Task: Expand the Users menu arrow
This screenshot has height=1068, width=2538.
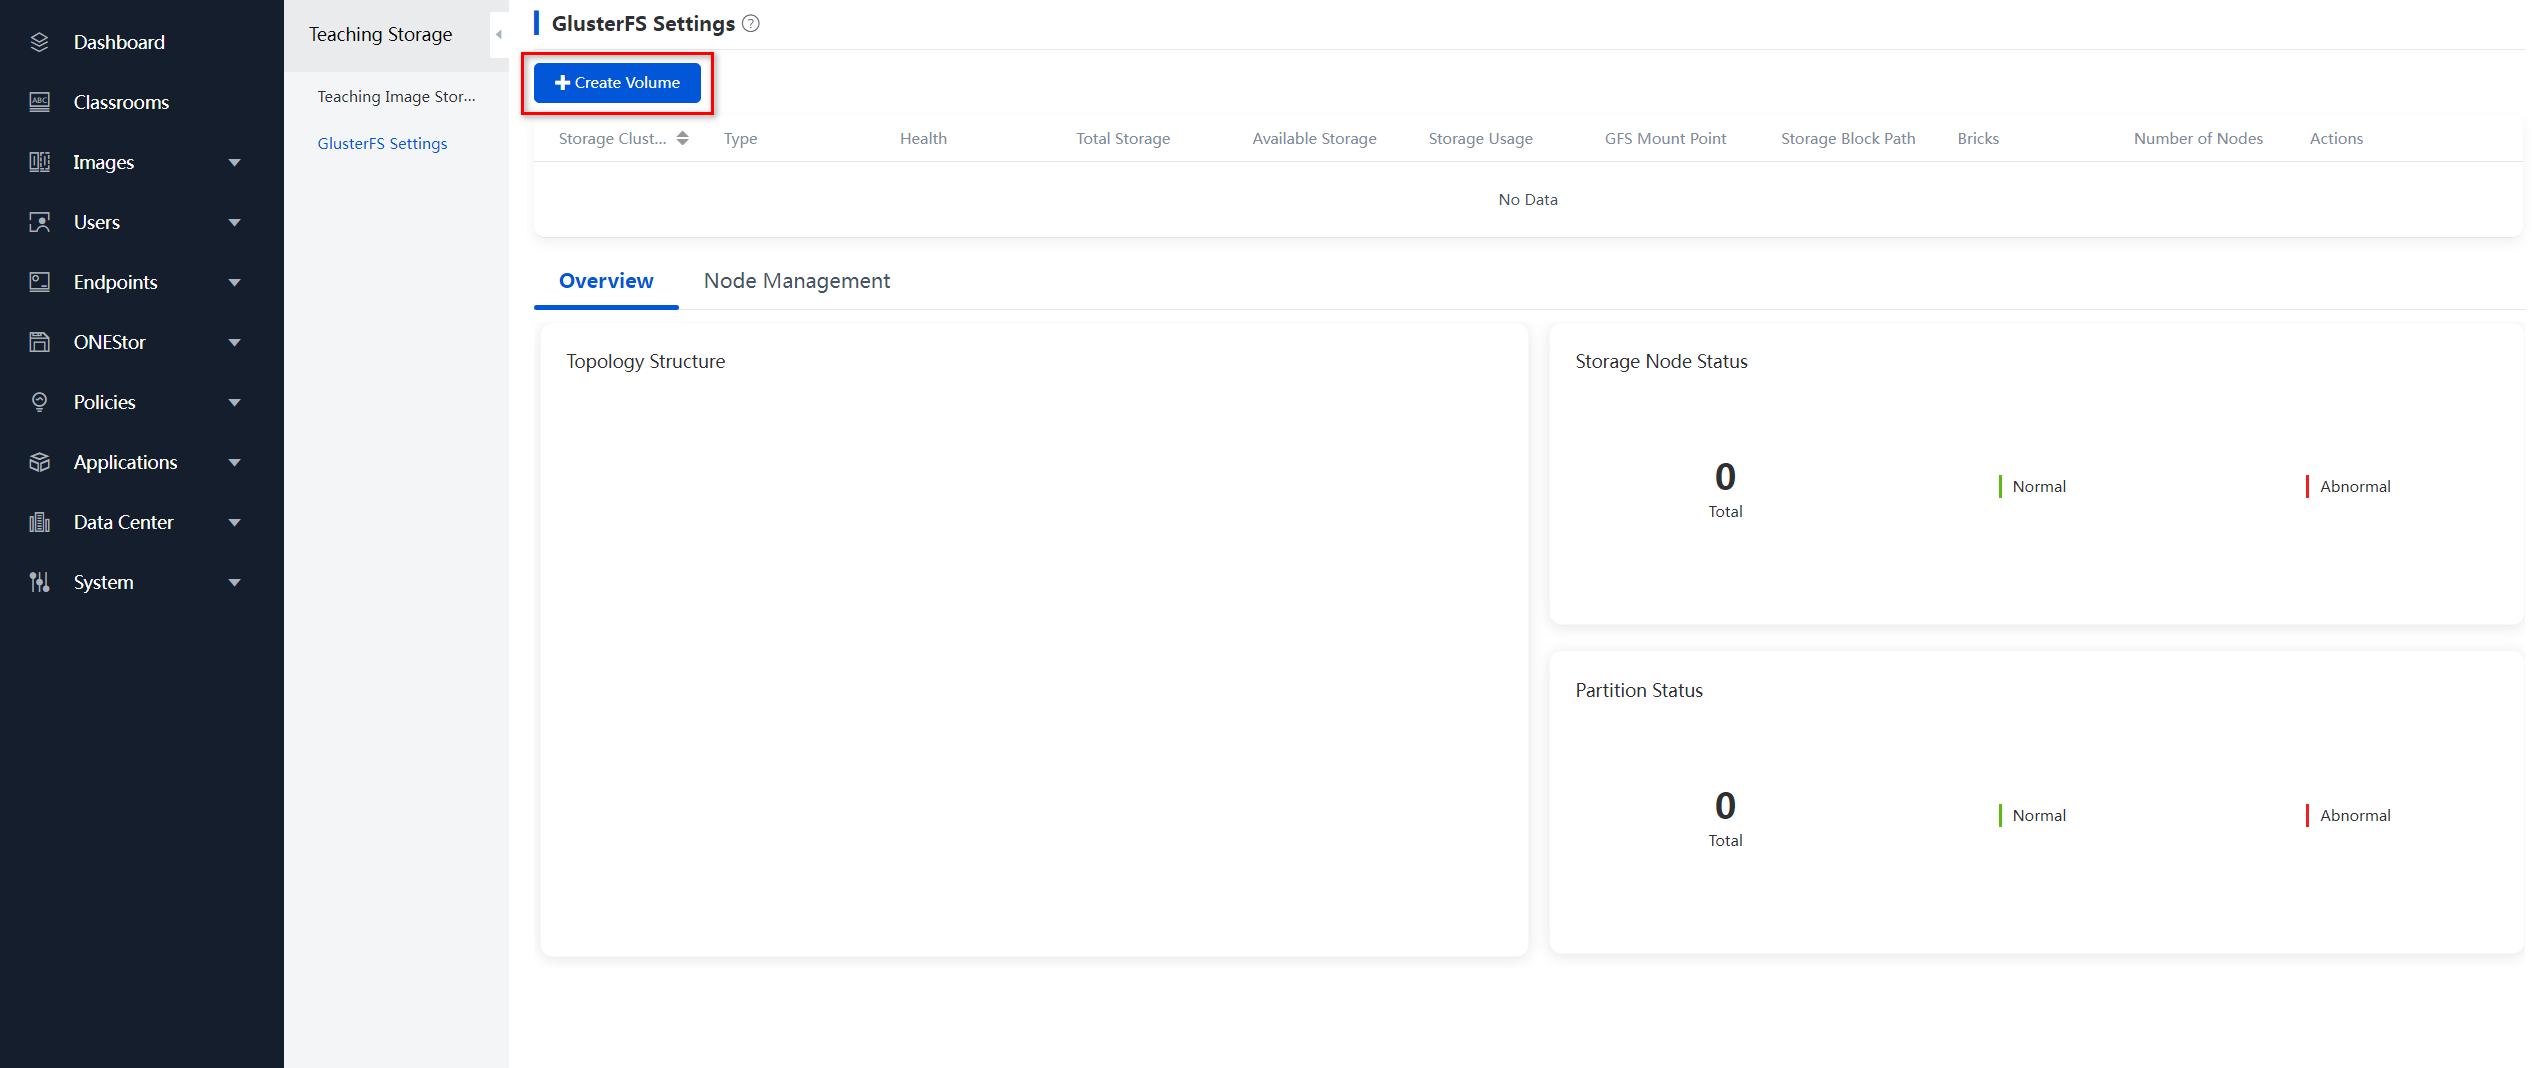Action: (234, 222)
